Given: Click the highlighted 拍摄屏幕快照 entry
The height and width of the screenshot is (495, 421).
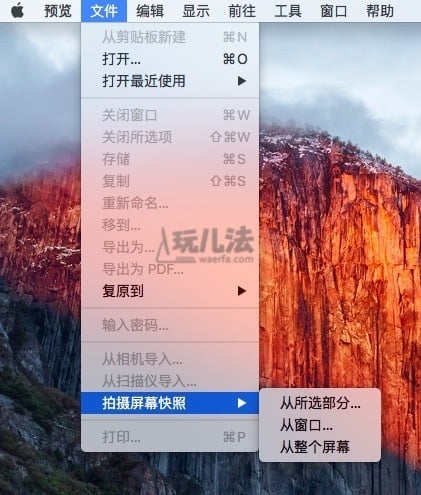Looking at the screenshot, I should click(x=170, y=403).
